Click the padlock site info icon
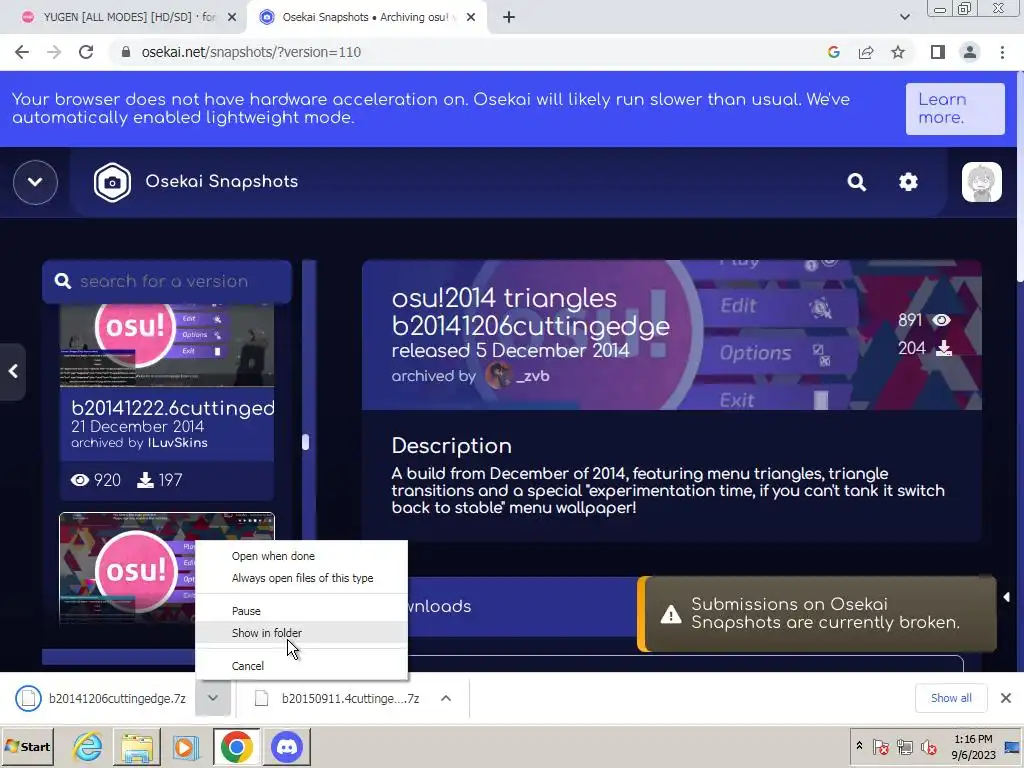The width and height of the screenshot is (1024, 768). (126, 52)
